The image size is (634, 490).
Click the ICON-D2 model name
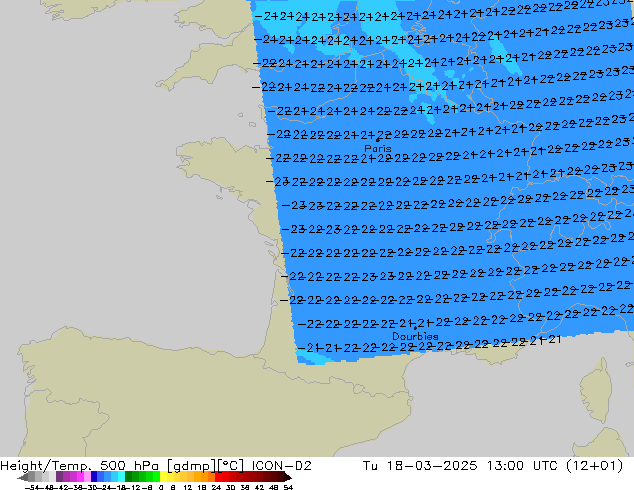coord(282,466)
